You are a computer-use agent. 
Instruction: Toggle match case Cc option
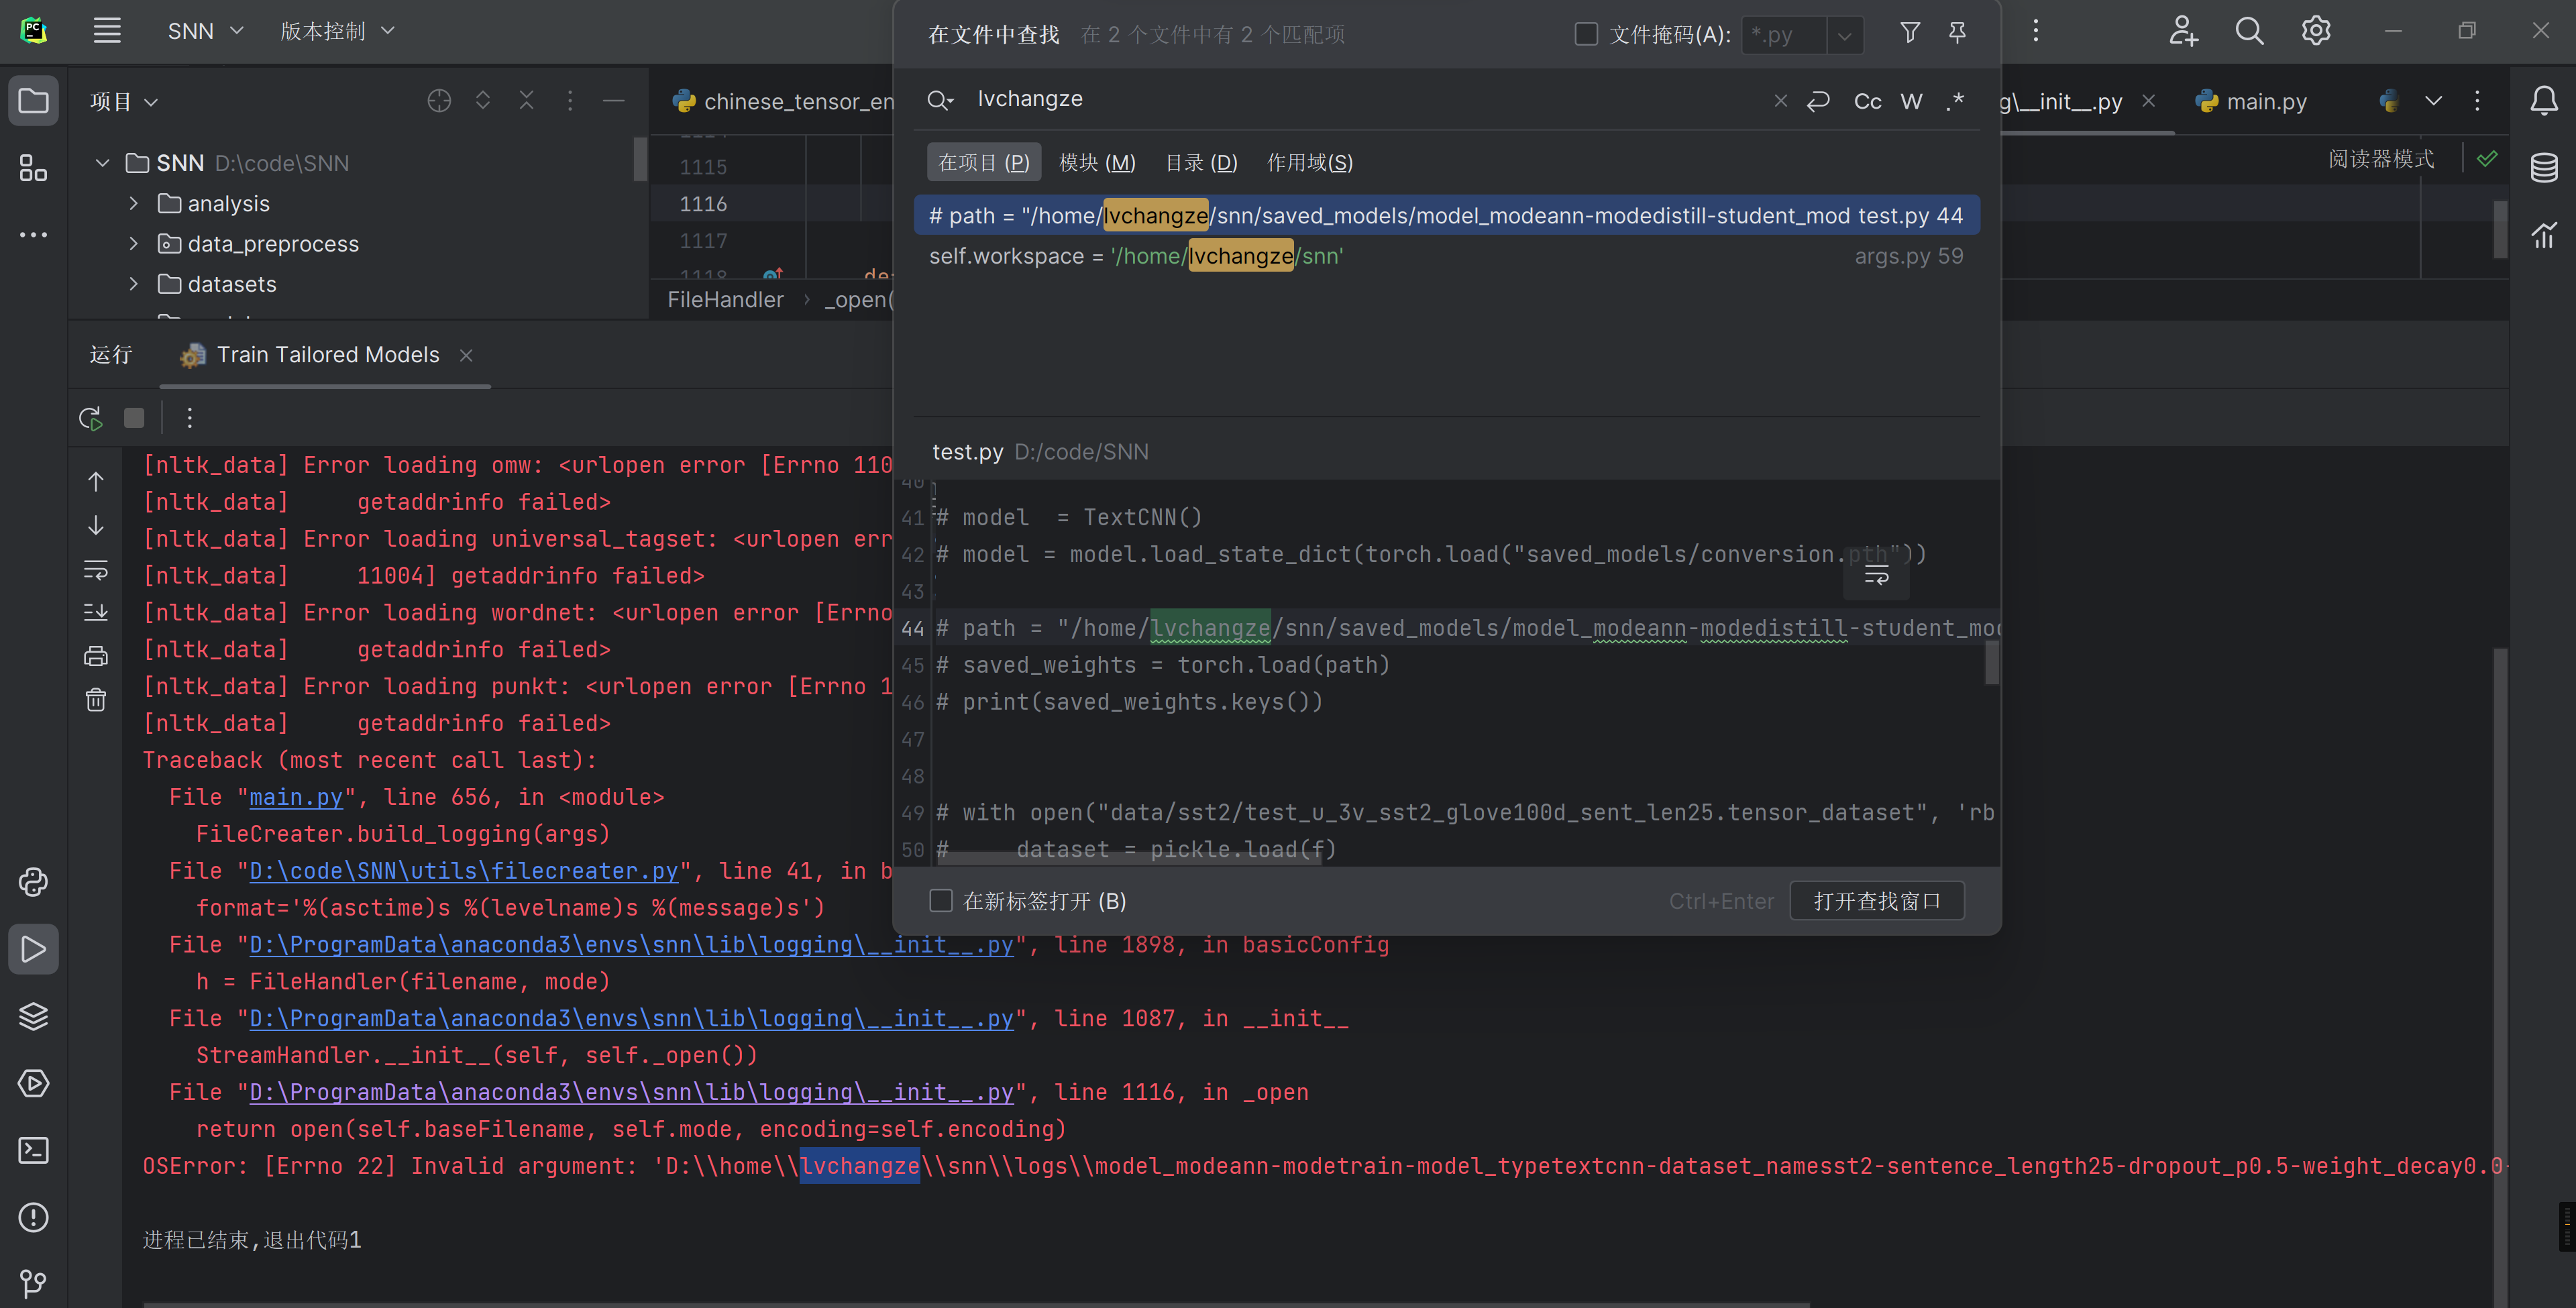(x=1867, y=101)
